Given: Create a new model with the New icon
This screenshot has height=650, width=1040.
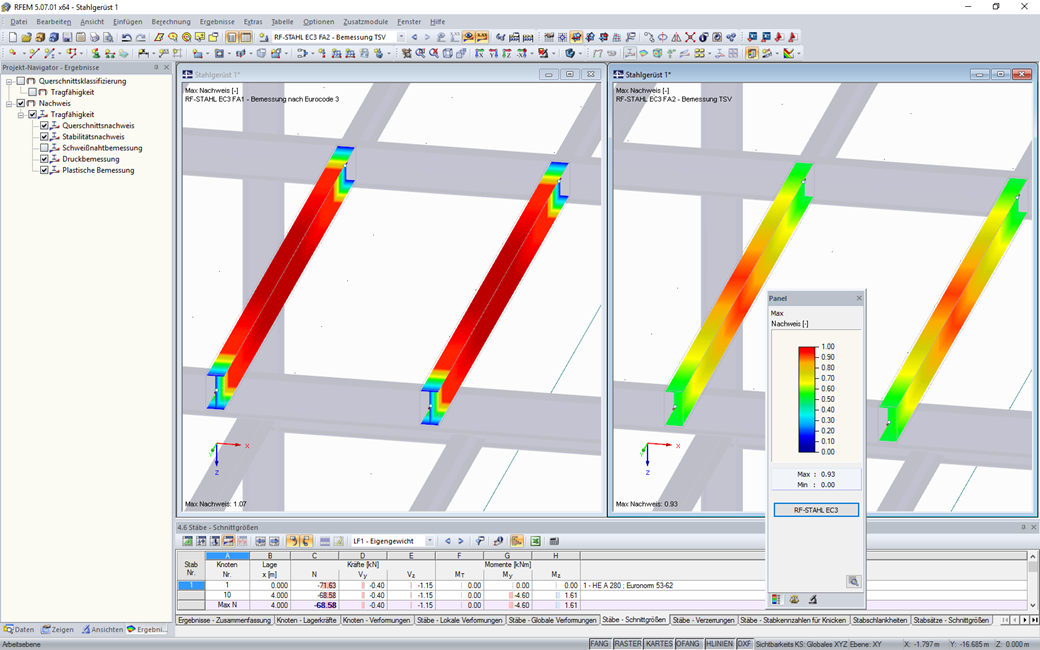Looking at the screenshot, I should point(13,38).
